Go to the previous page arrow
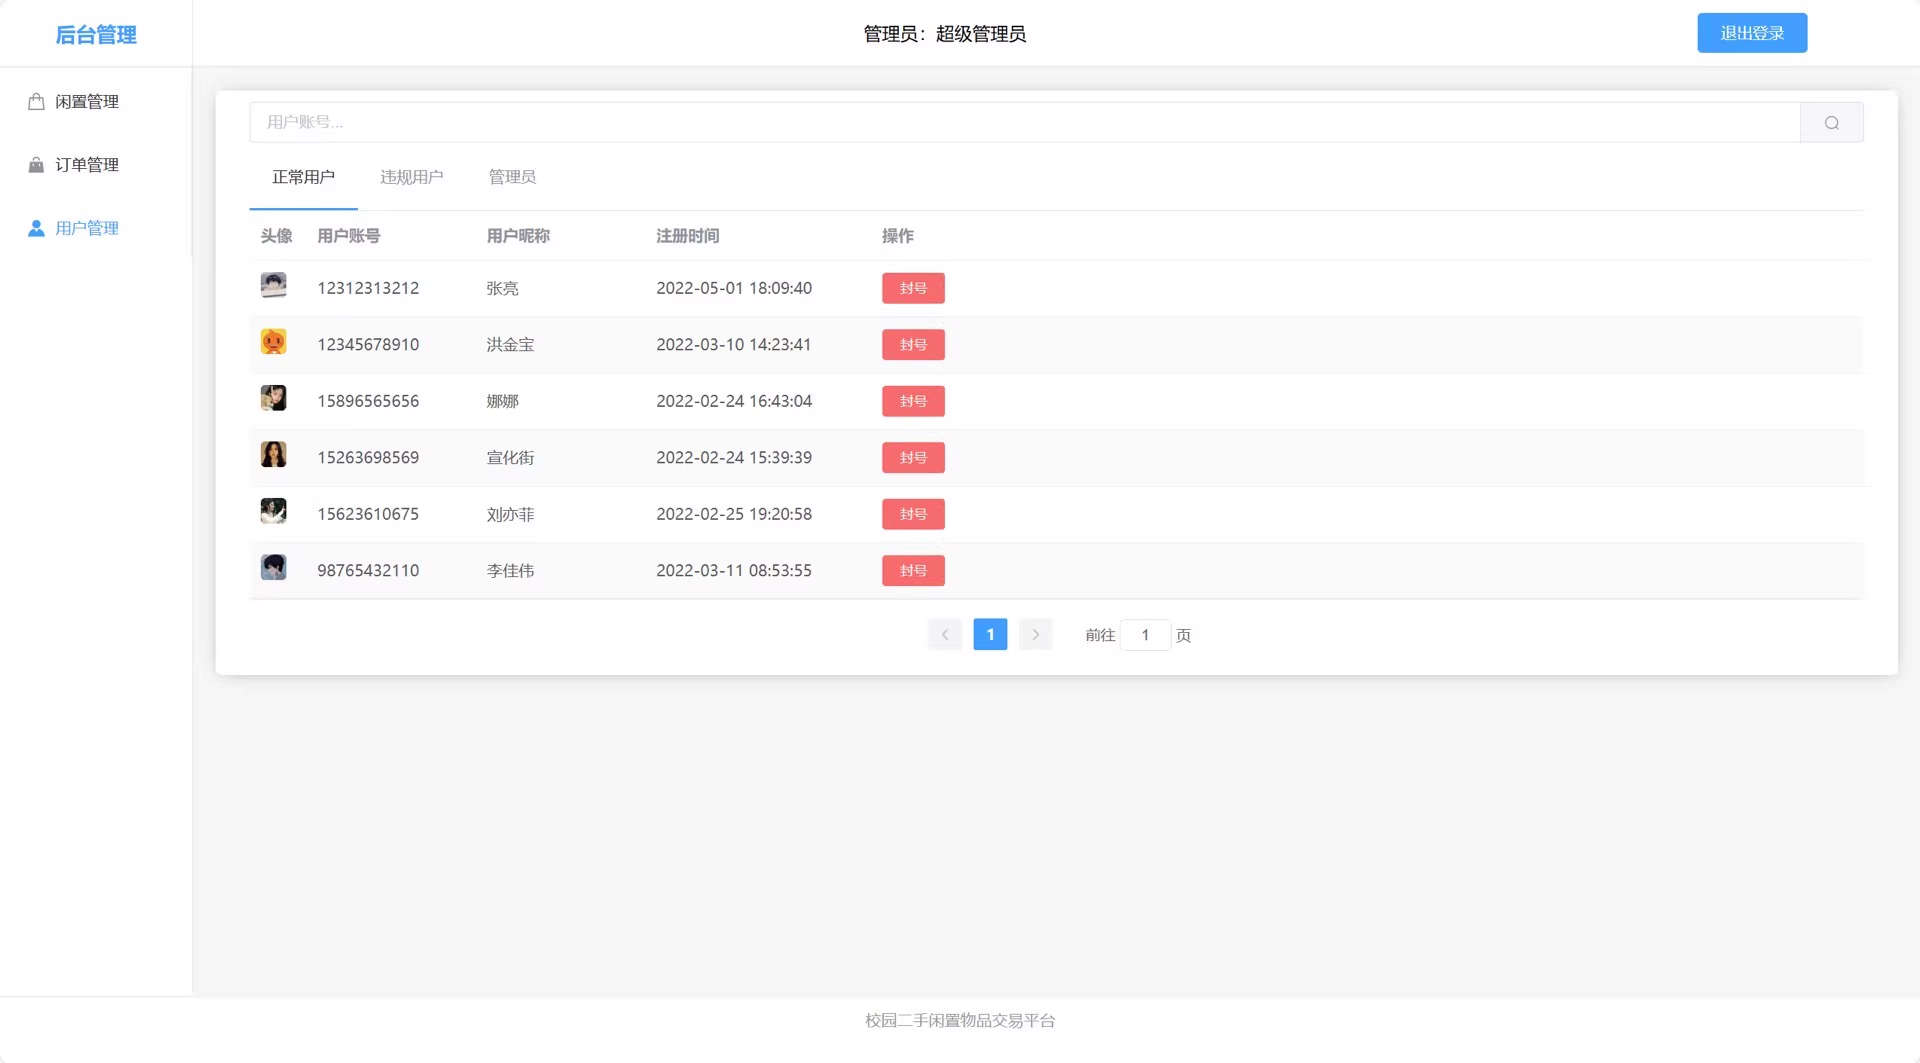 point(945,635)
